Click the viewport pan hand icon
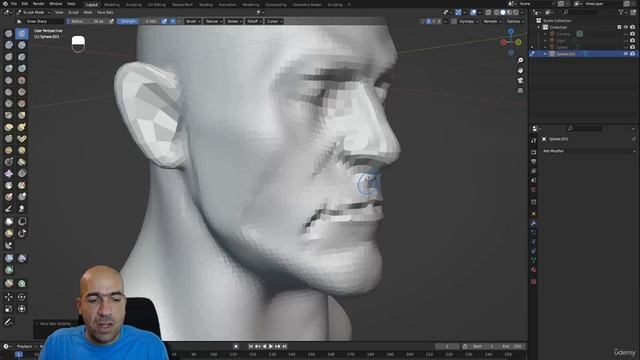The image size is (640, 360). [520, 71]
